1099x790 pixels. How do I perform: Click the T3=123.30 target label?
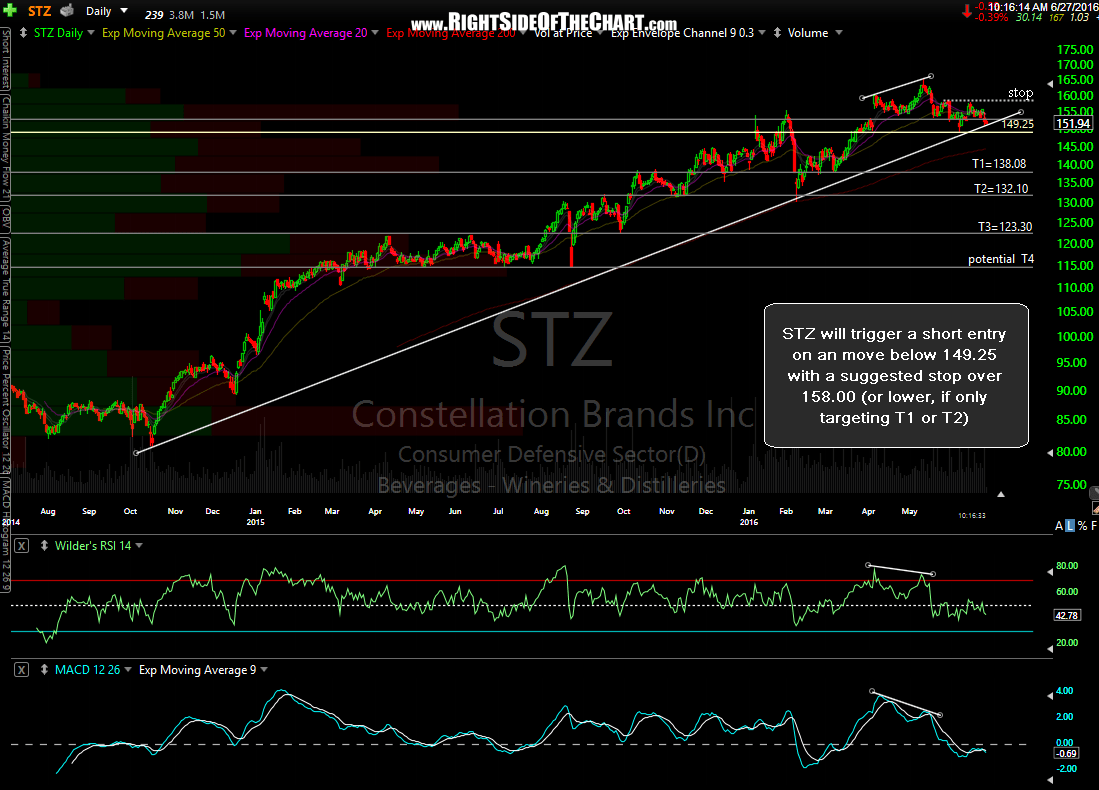pyautogui.click(x=1004, y=226)
